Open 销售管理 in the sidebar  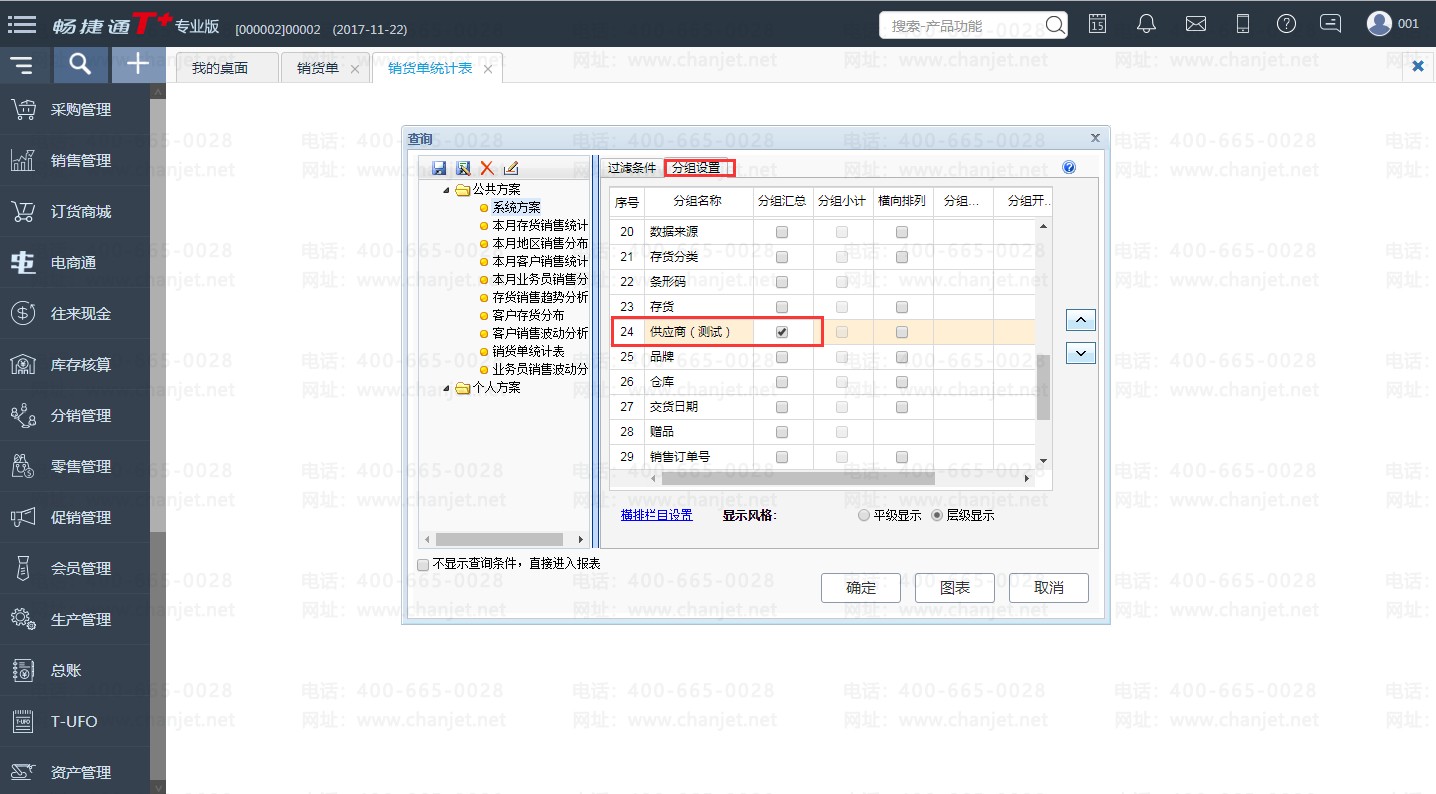(75, 161)
